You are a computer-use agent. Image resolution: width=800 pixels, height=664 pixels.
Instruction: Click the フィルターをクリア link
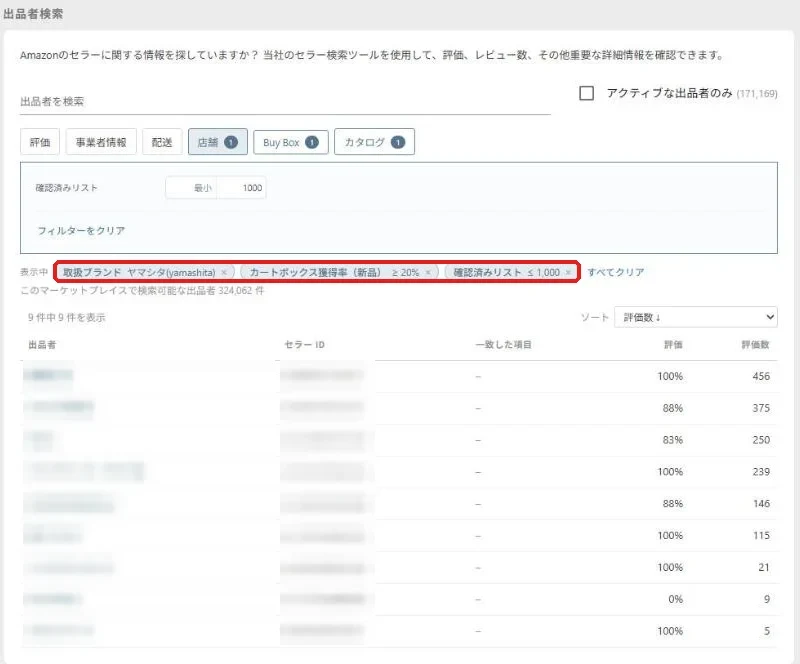click(81, 231)
